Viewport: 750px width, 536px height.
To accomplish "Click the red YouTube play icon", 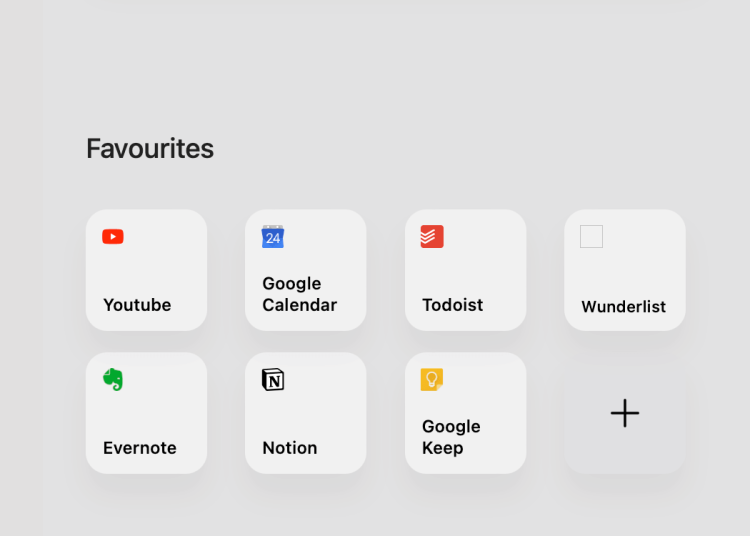I will click(113, 237).
